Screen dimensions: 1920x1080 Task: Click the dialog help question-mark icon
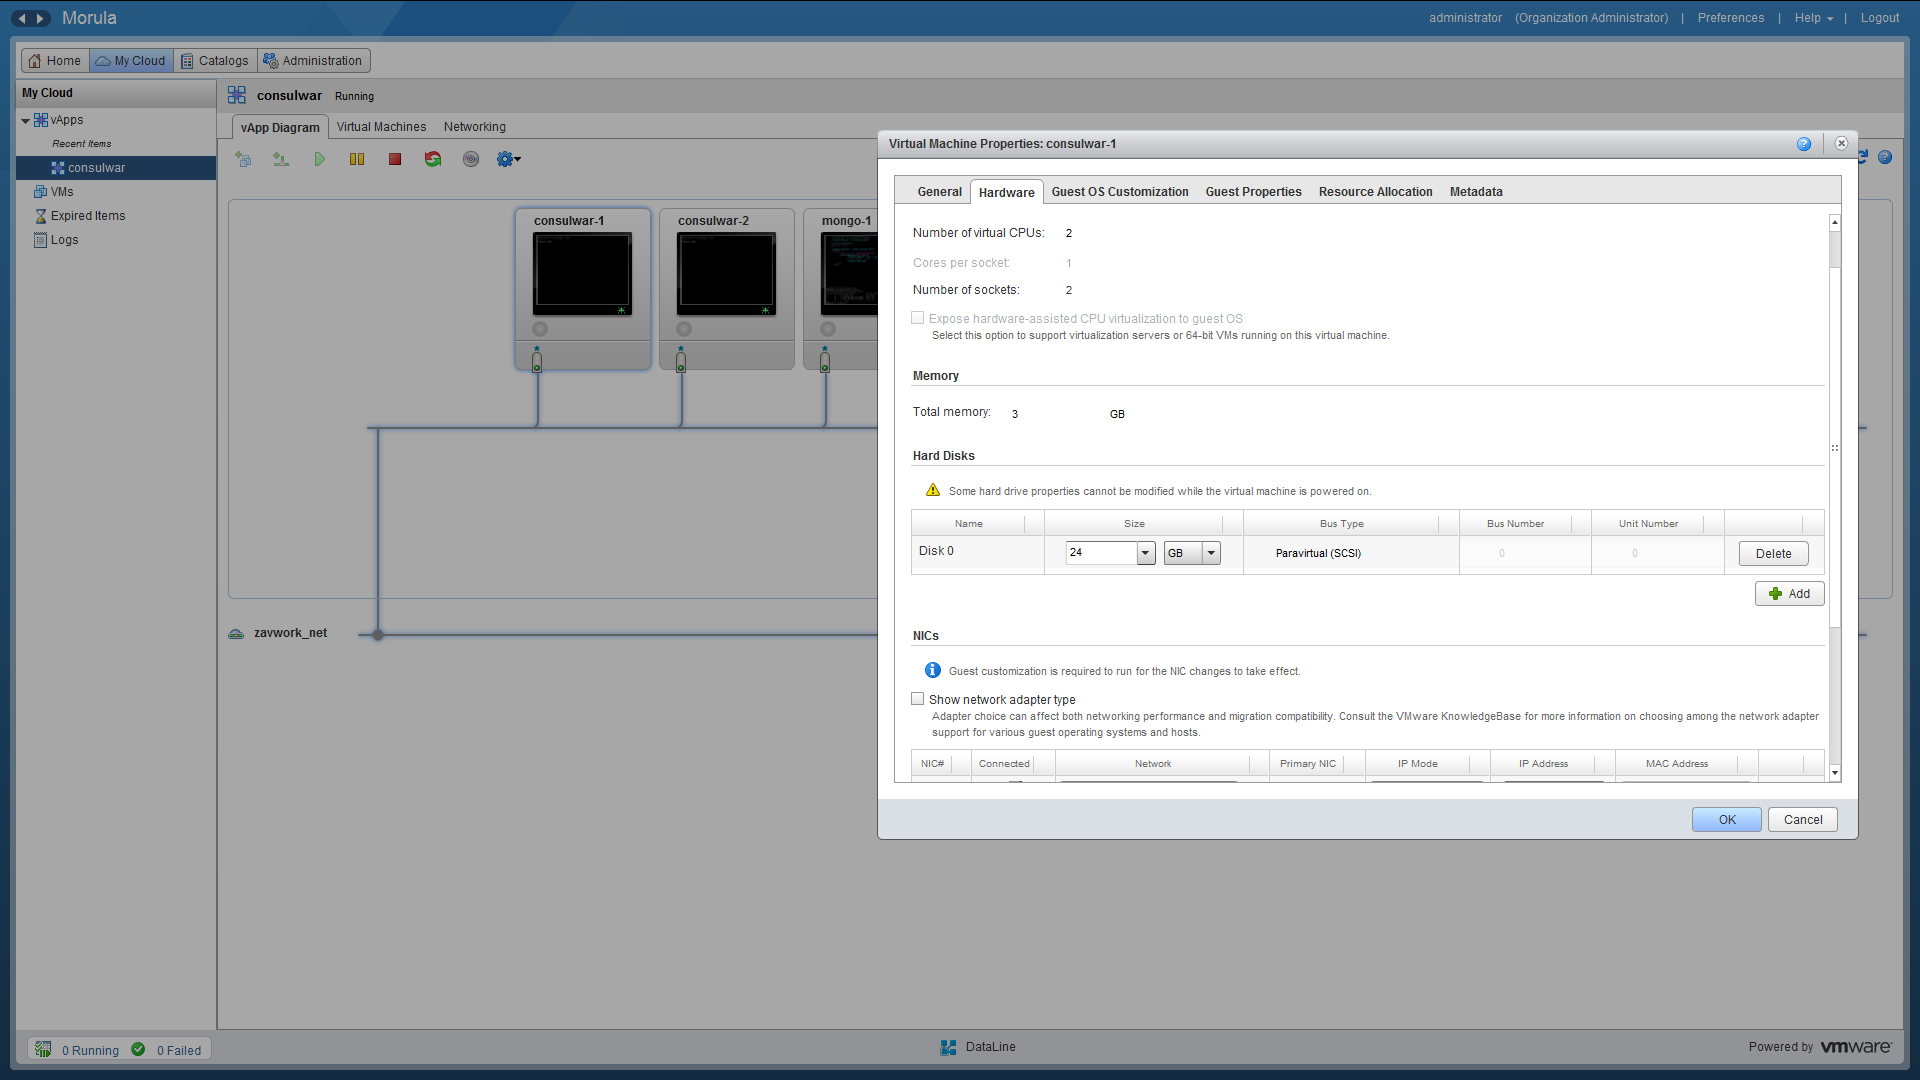[x=1804, y=144]
